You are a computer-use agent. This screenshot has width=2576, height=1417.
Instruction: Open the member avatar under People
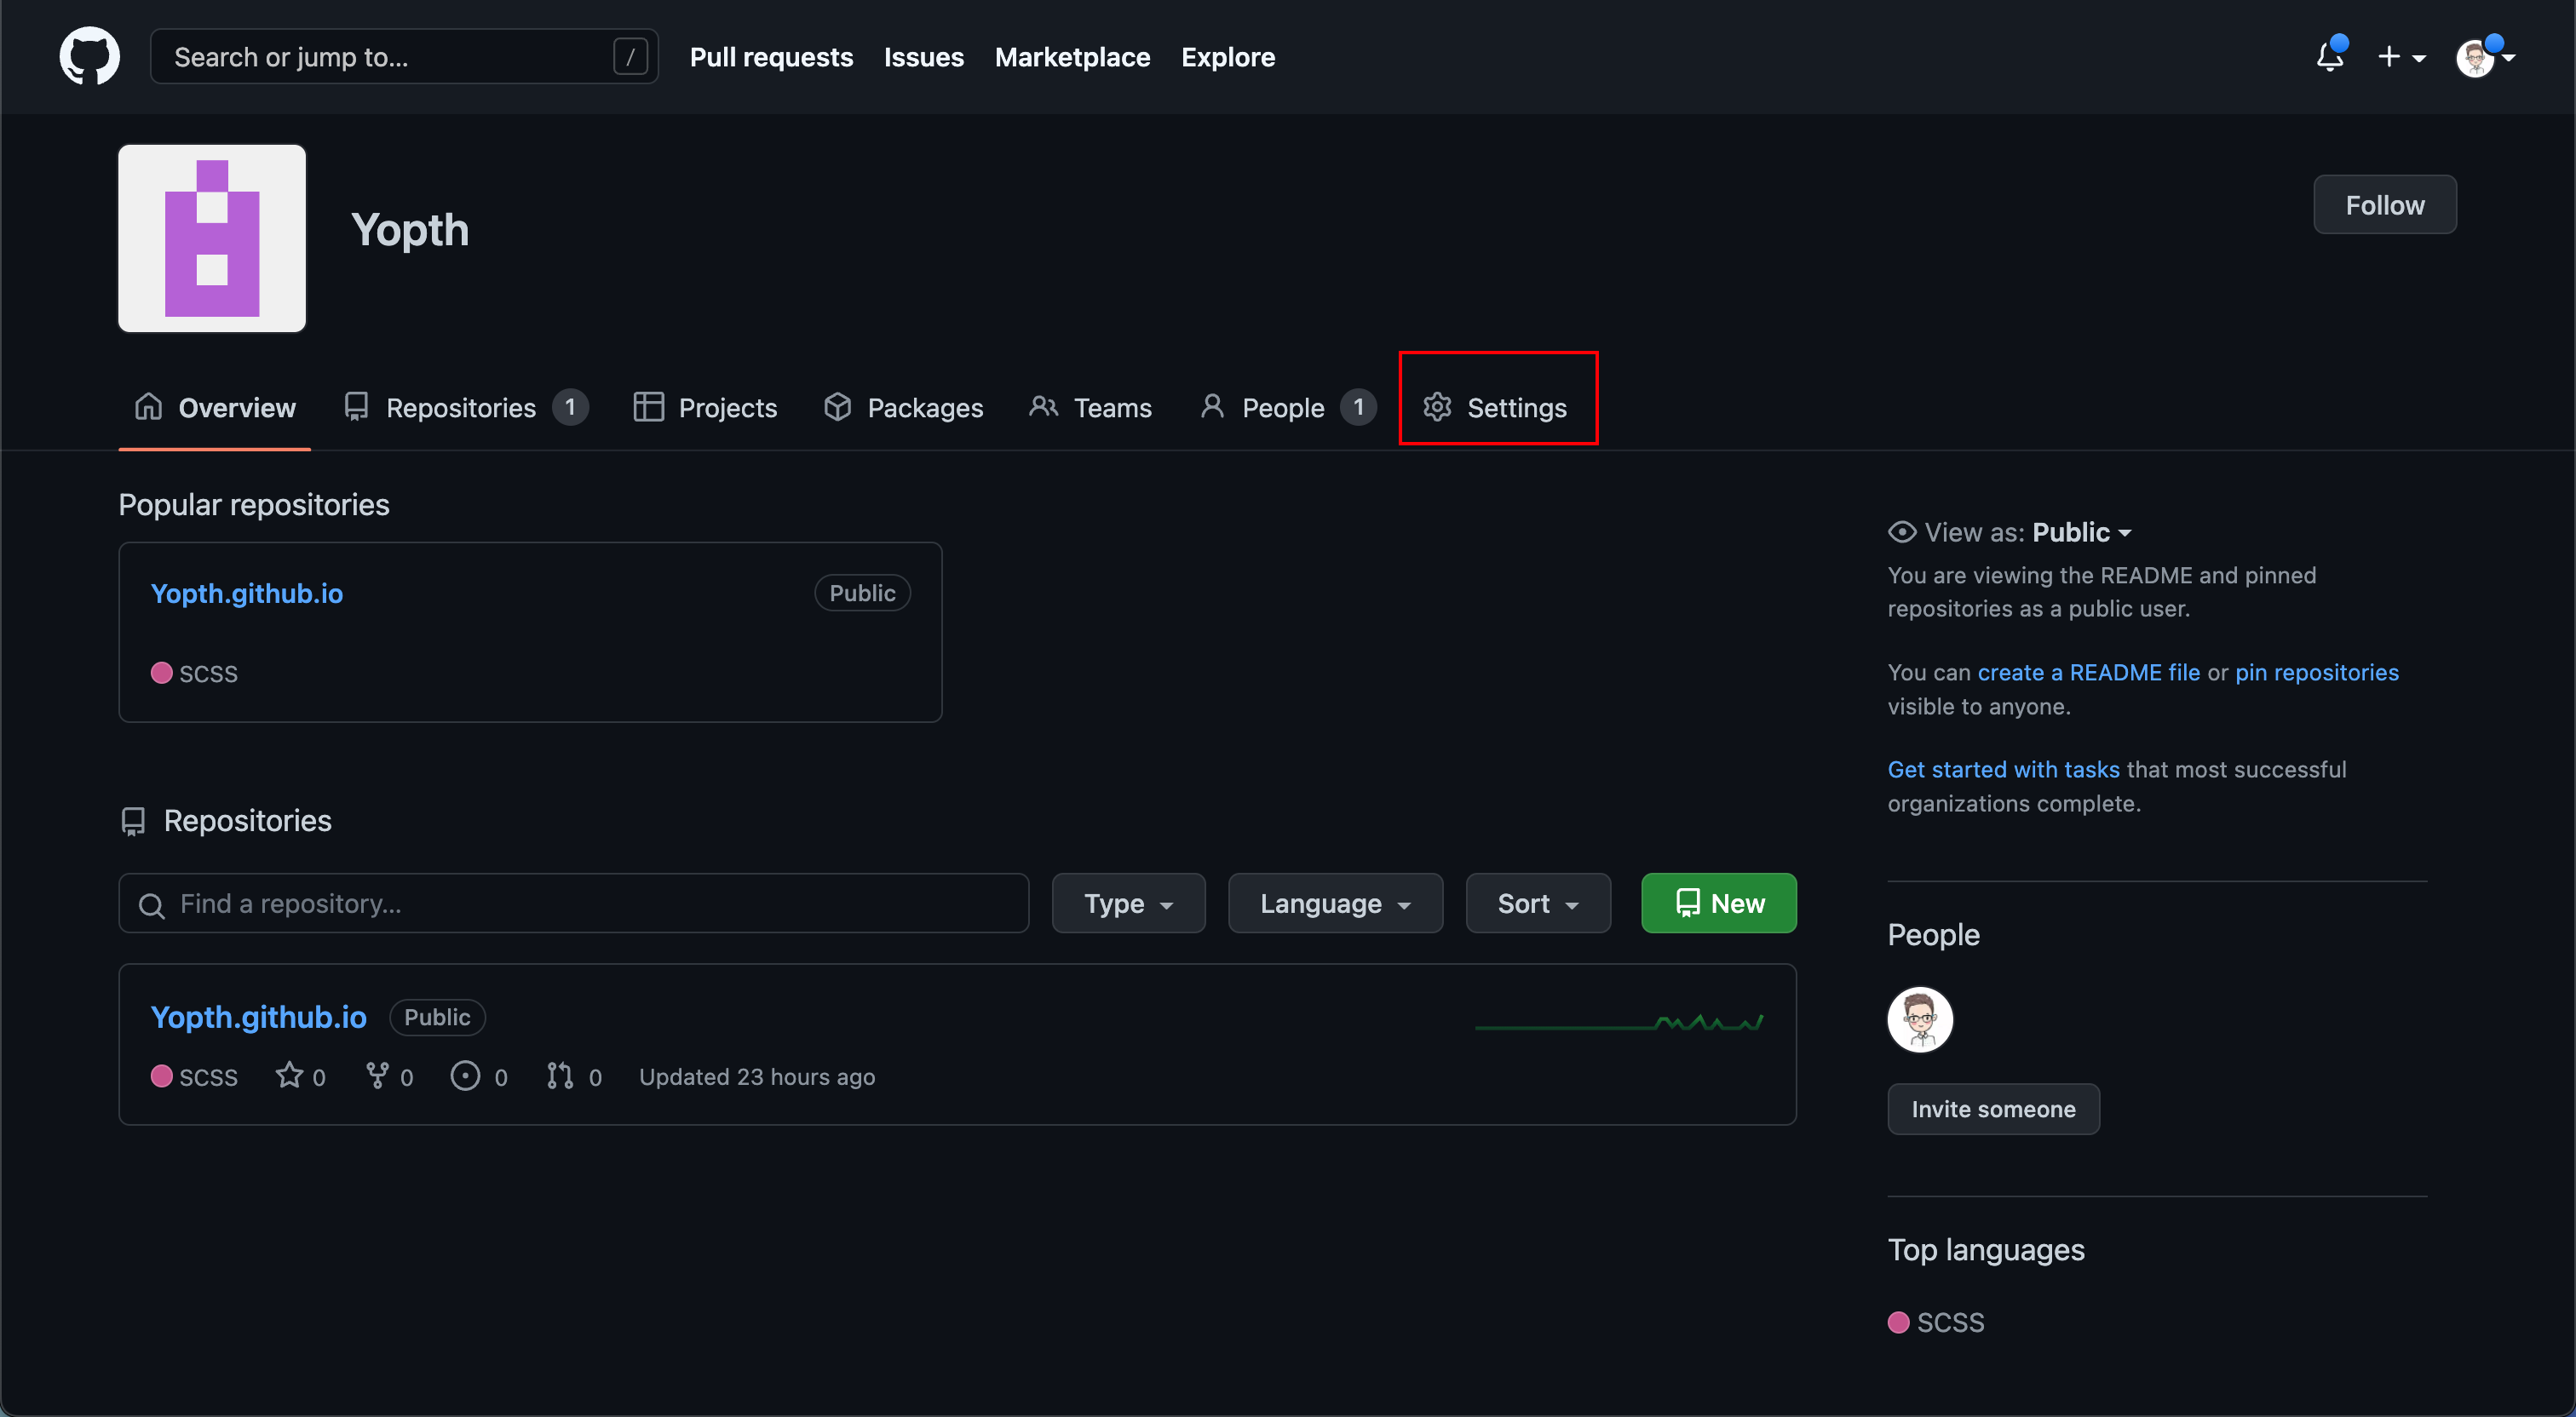(x=1919, y=1019)
